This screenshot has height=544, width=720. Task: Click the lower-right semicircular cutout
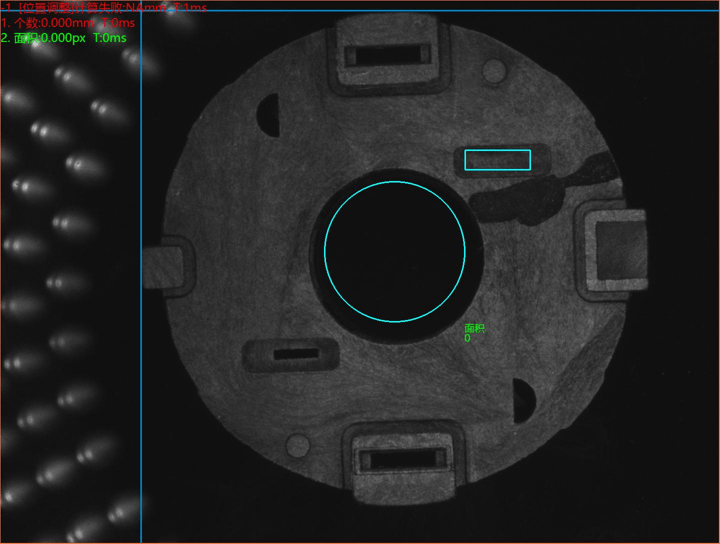(x=524, y=400)
